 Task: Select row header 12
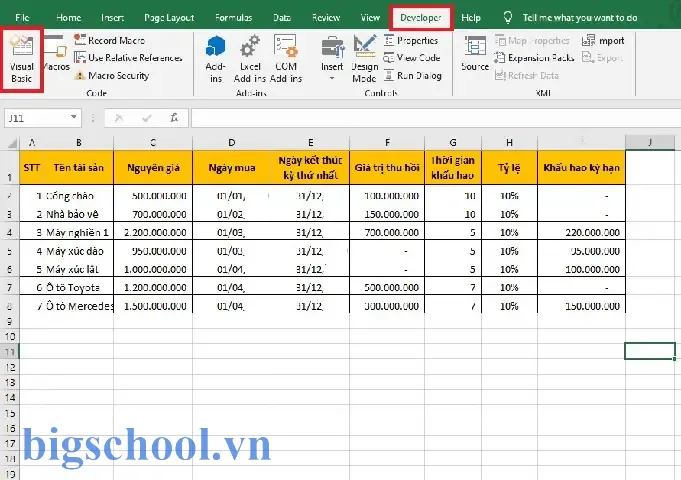(x=10, y=367)
